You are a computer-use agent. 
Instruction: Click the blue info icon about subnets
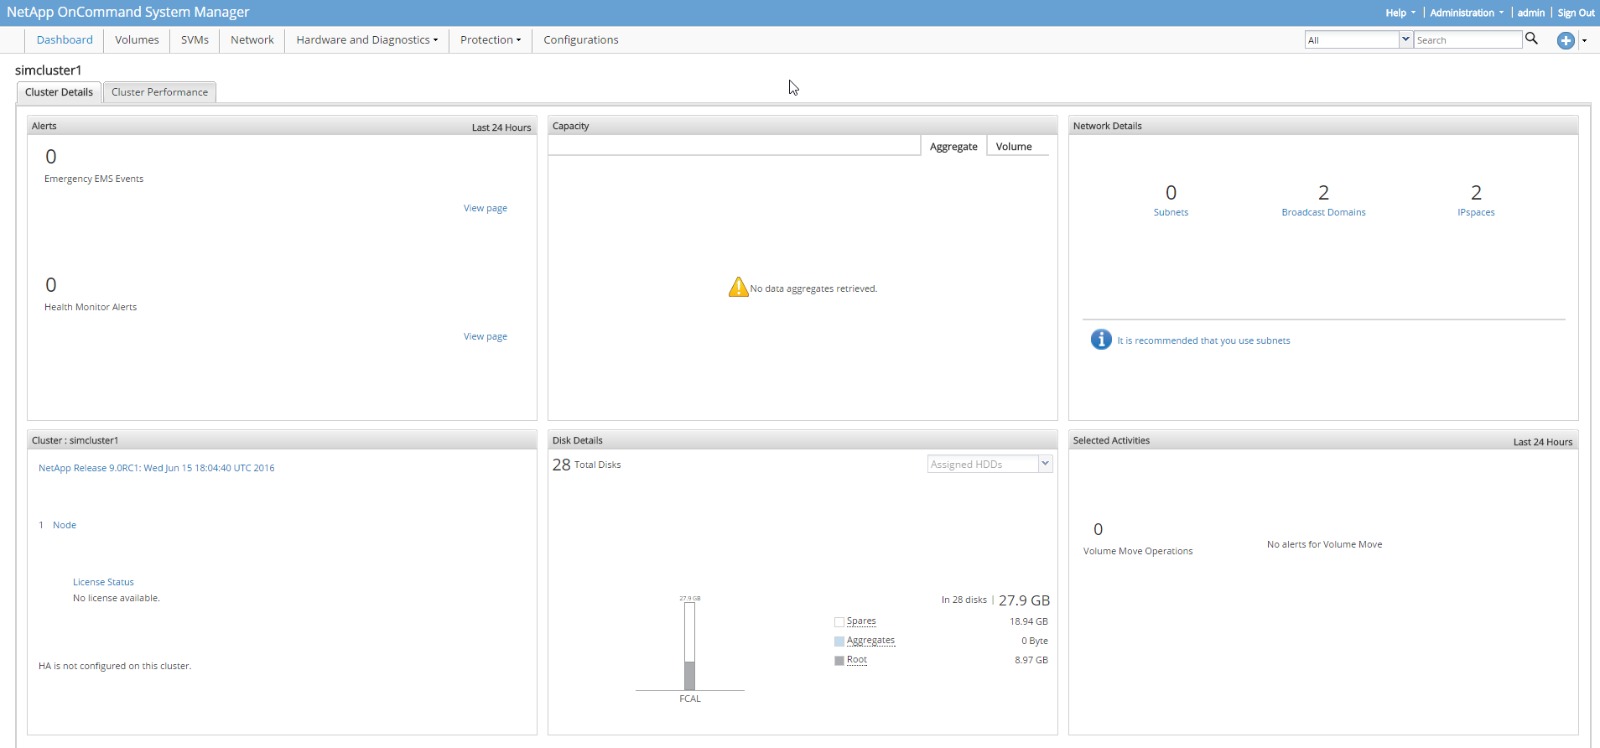coord(1101,340)
